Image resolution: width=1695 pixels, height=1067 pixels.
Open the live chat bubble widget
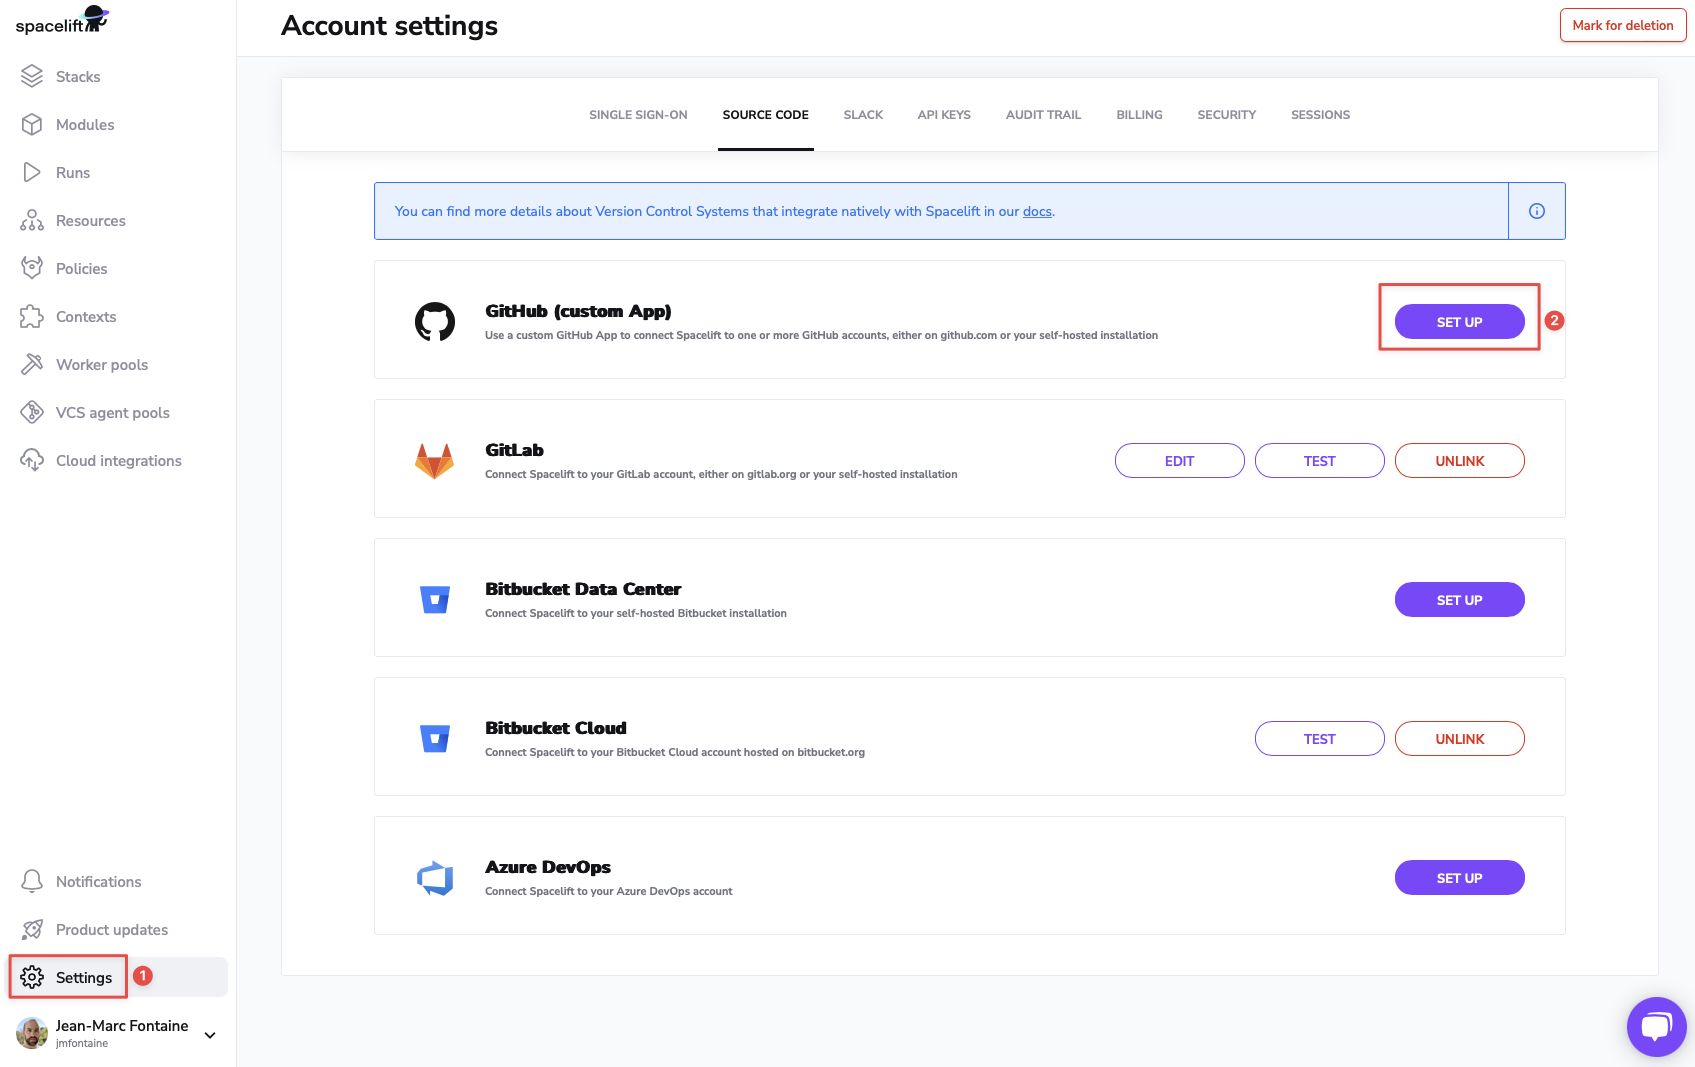[x=1656, y=1026]
